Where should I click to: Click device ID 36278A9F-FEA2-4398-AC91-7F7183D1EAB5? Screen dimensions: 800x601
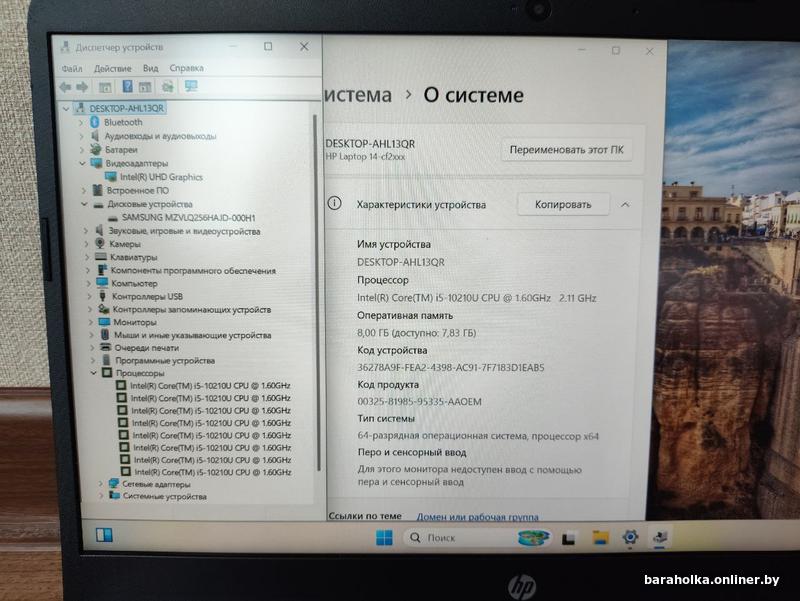click(451, 367)
